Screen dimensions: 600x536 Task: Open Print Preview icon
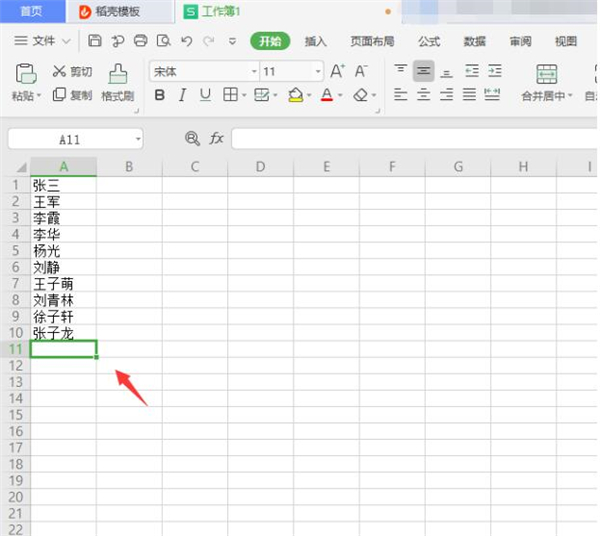[163, 41]
